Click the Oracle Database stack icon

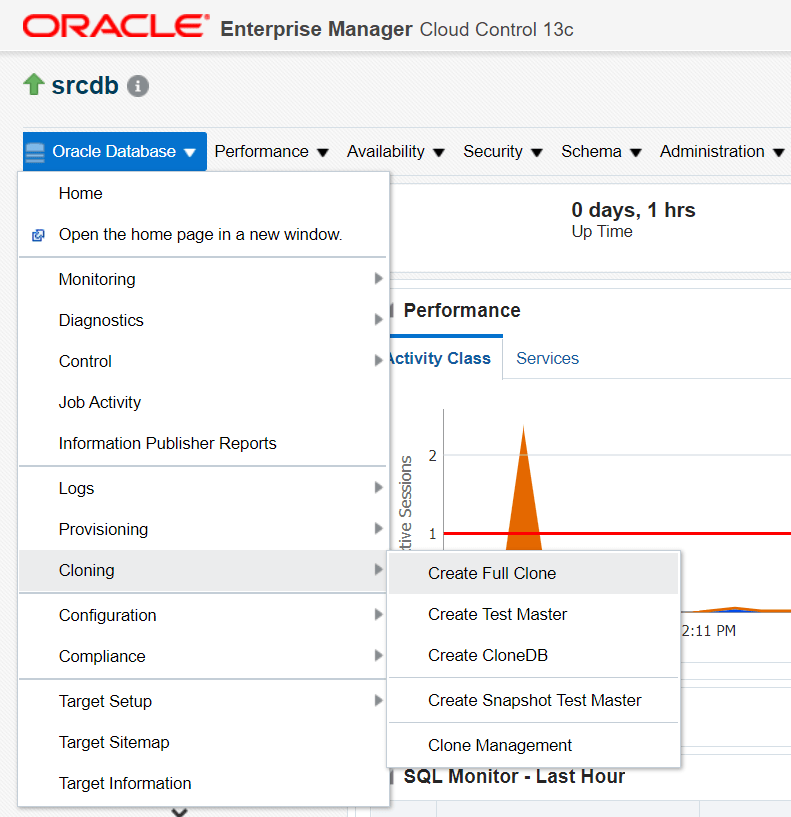(35, 152)
